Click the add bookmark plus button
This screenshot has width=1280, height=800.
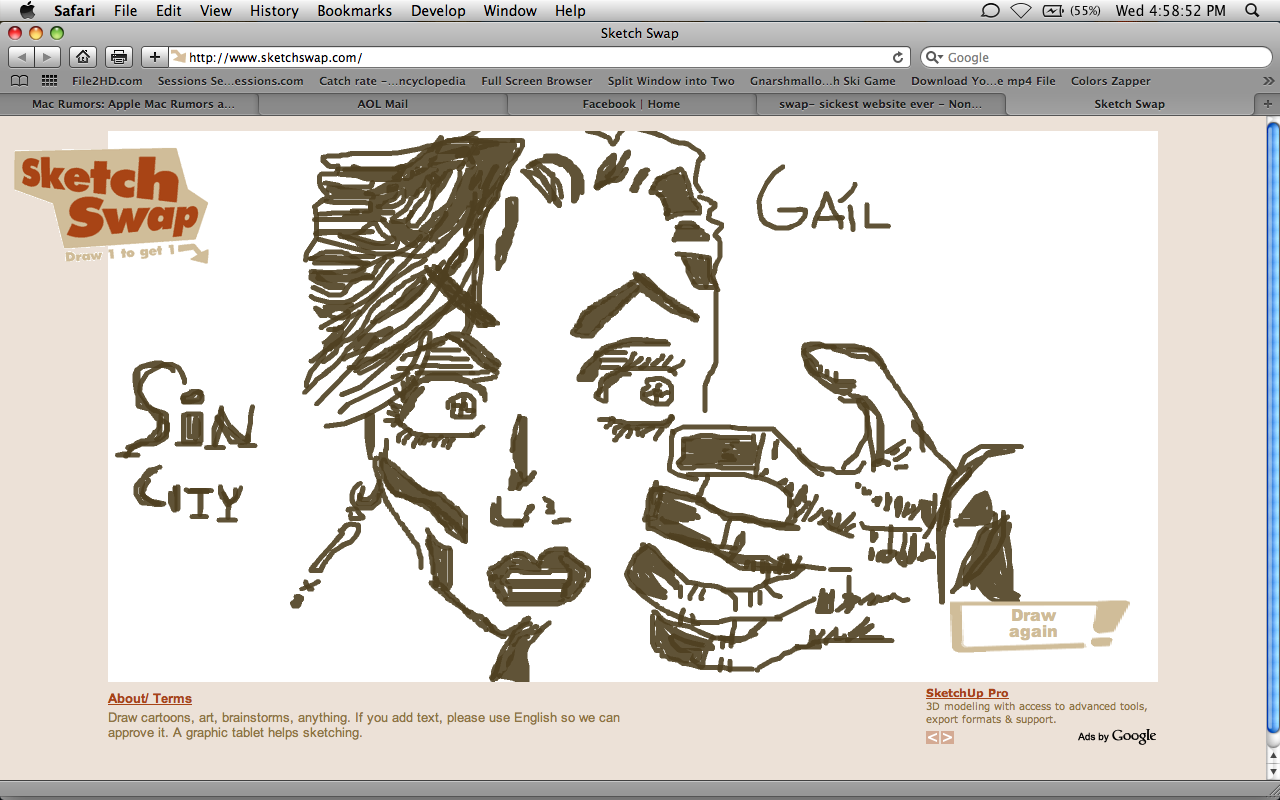point(154,57)
